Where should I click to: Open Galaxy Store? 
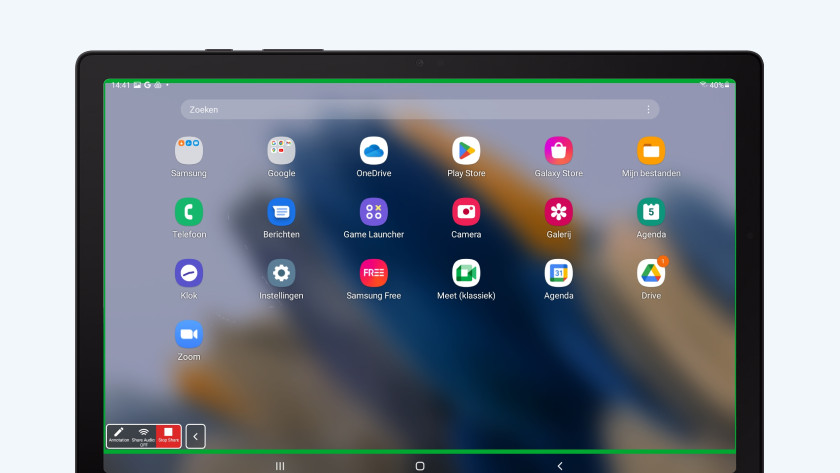coord(558,151)
